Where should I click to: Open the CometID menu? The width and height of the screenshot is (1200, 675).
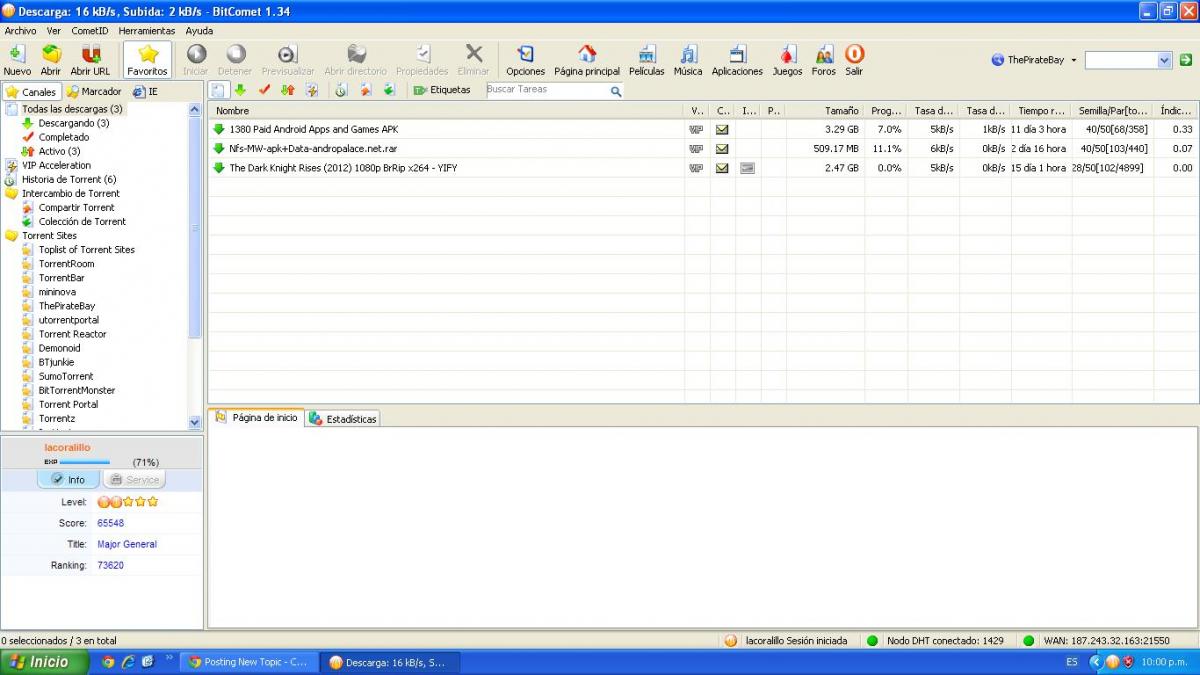(90, 31)
